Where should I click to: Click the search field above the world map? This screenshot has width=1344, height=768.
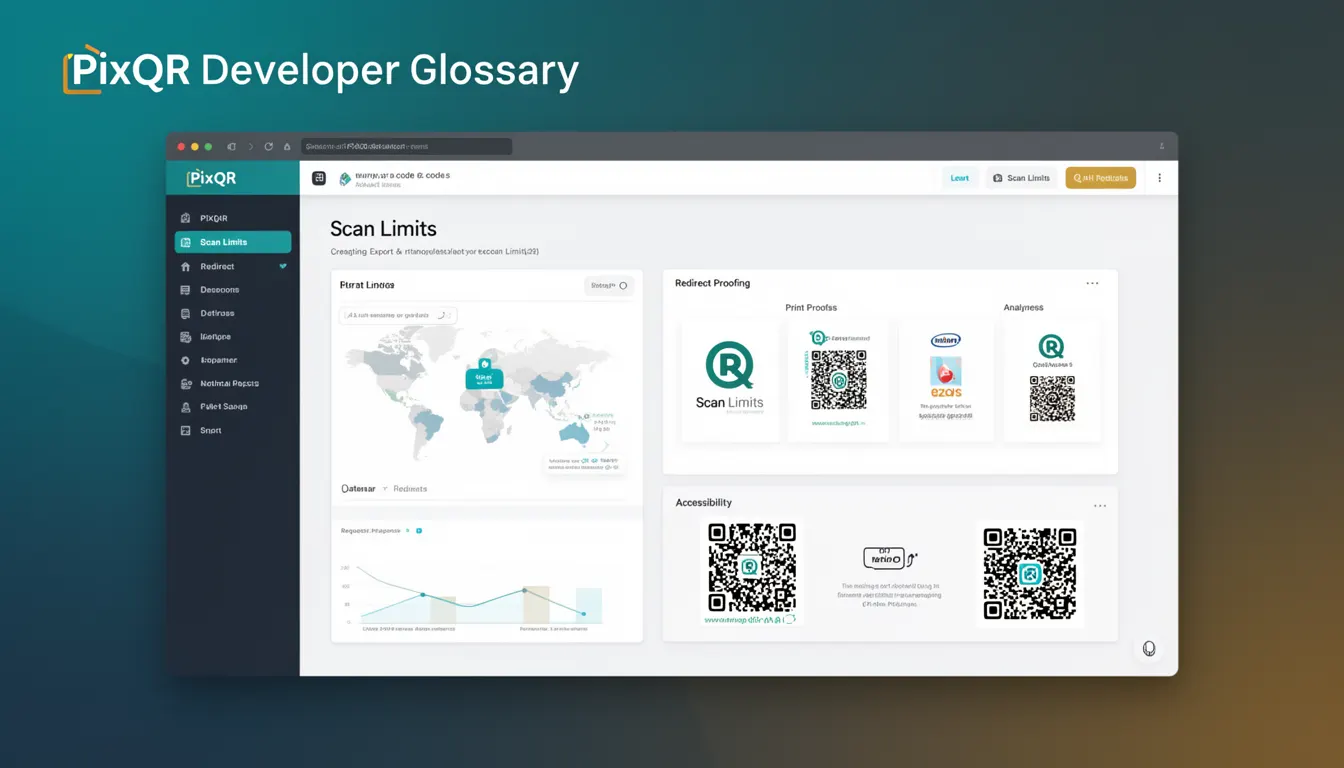[x=398, y=315]
